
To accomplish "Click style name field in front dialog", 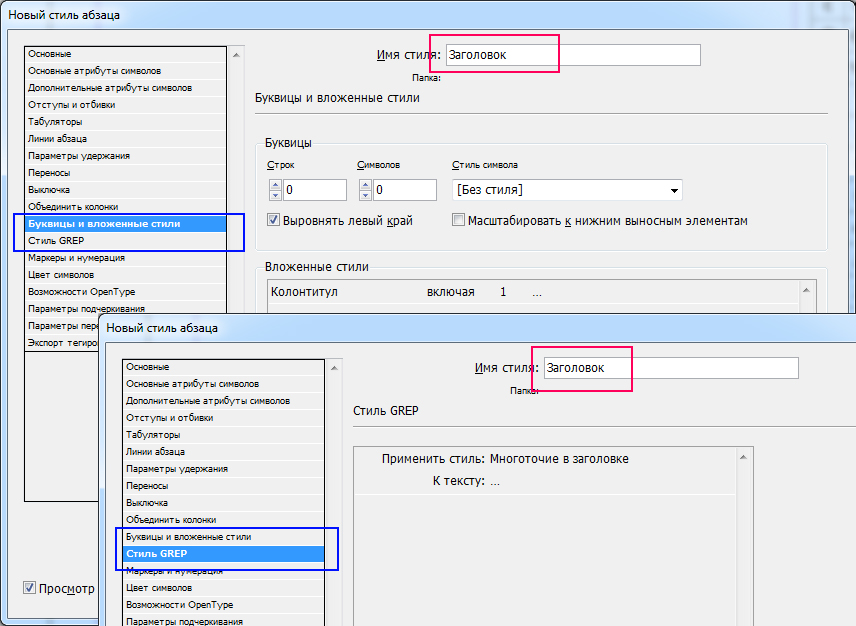I will pos(671,368).
